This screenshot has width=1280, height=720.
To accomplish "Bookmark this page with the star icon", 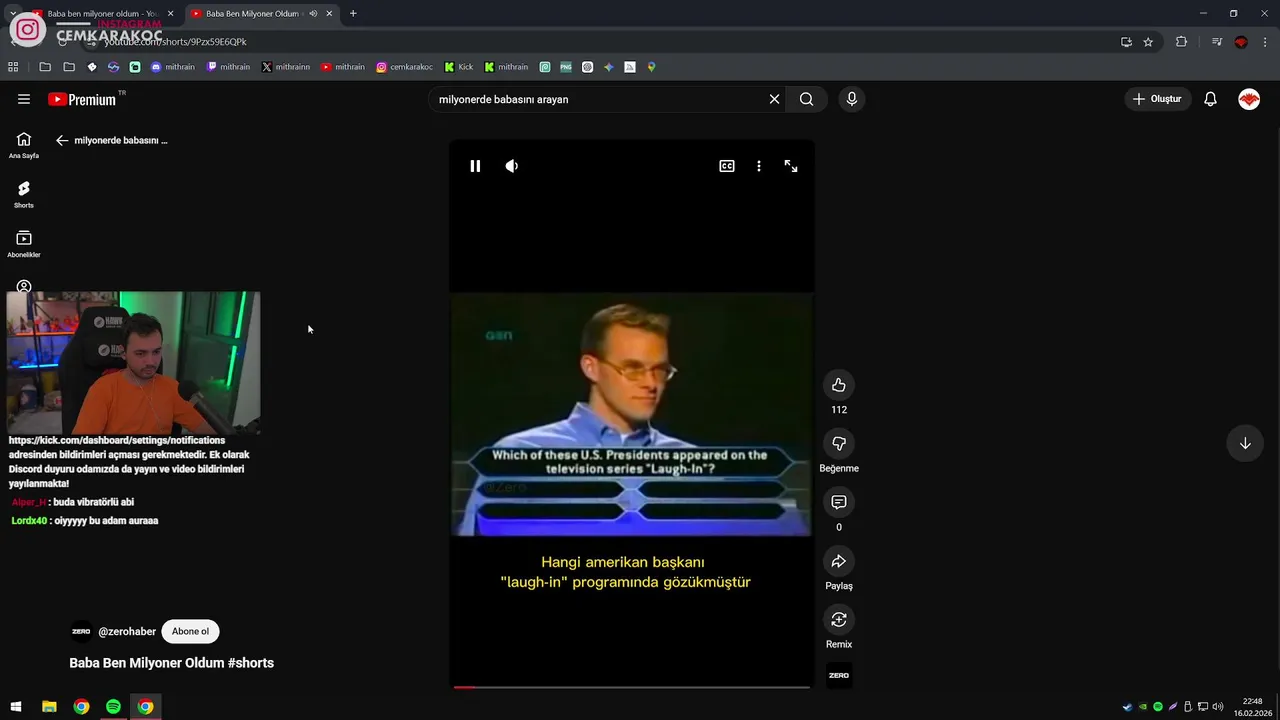I will click(1148, 42).
